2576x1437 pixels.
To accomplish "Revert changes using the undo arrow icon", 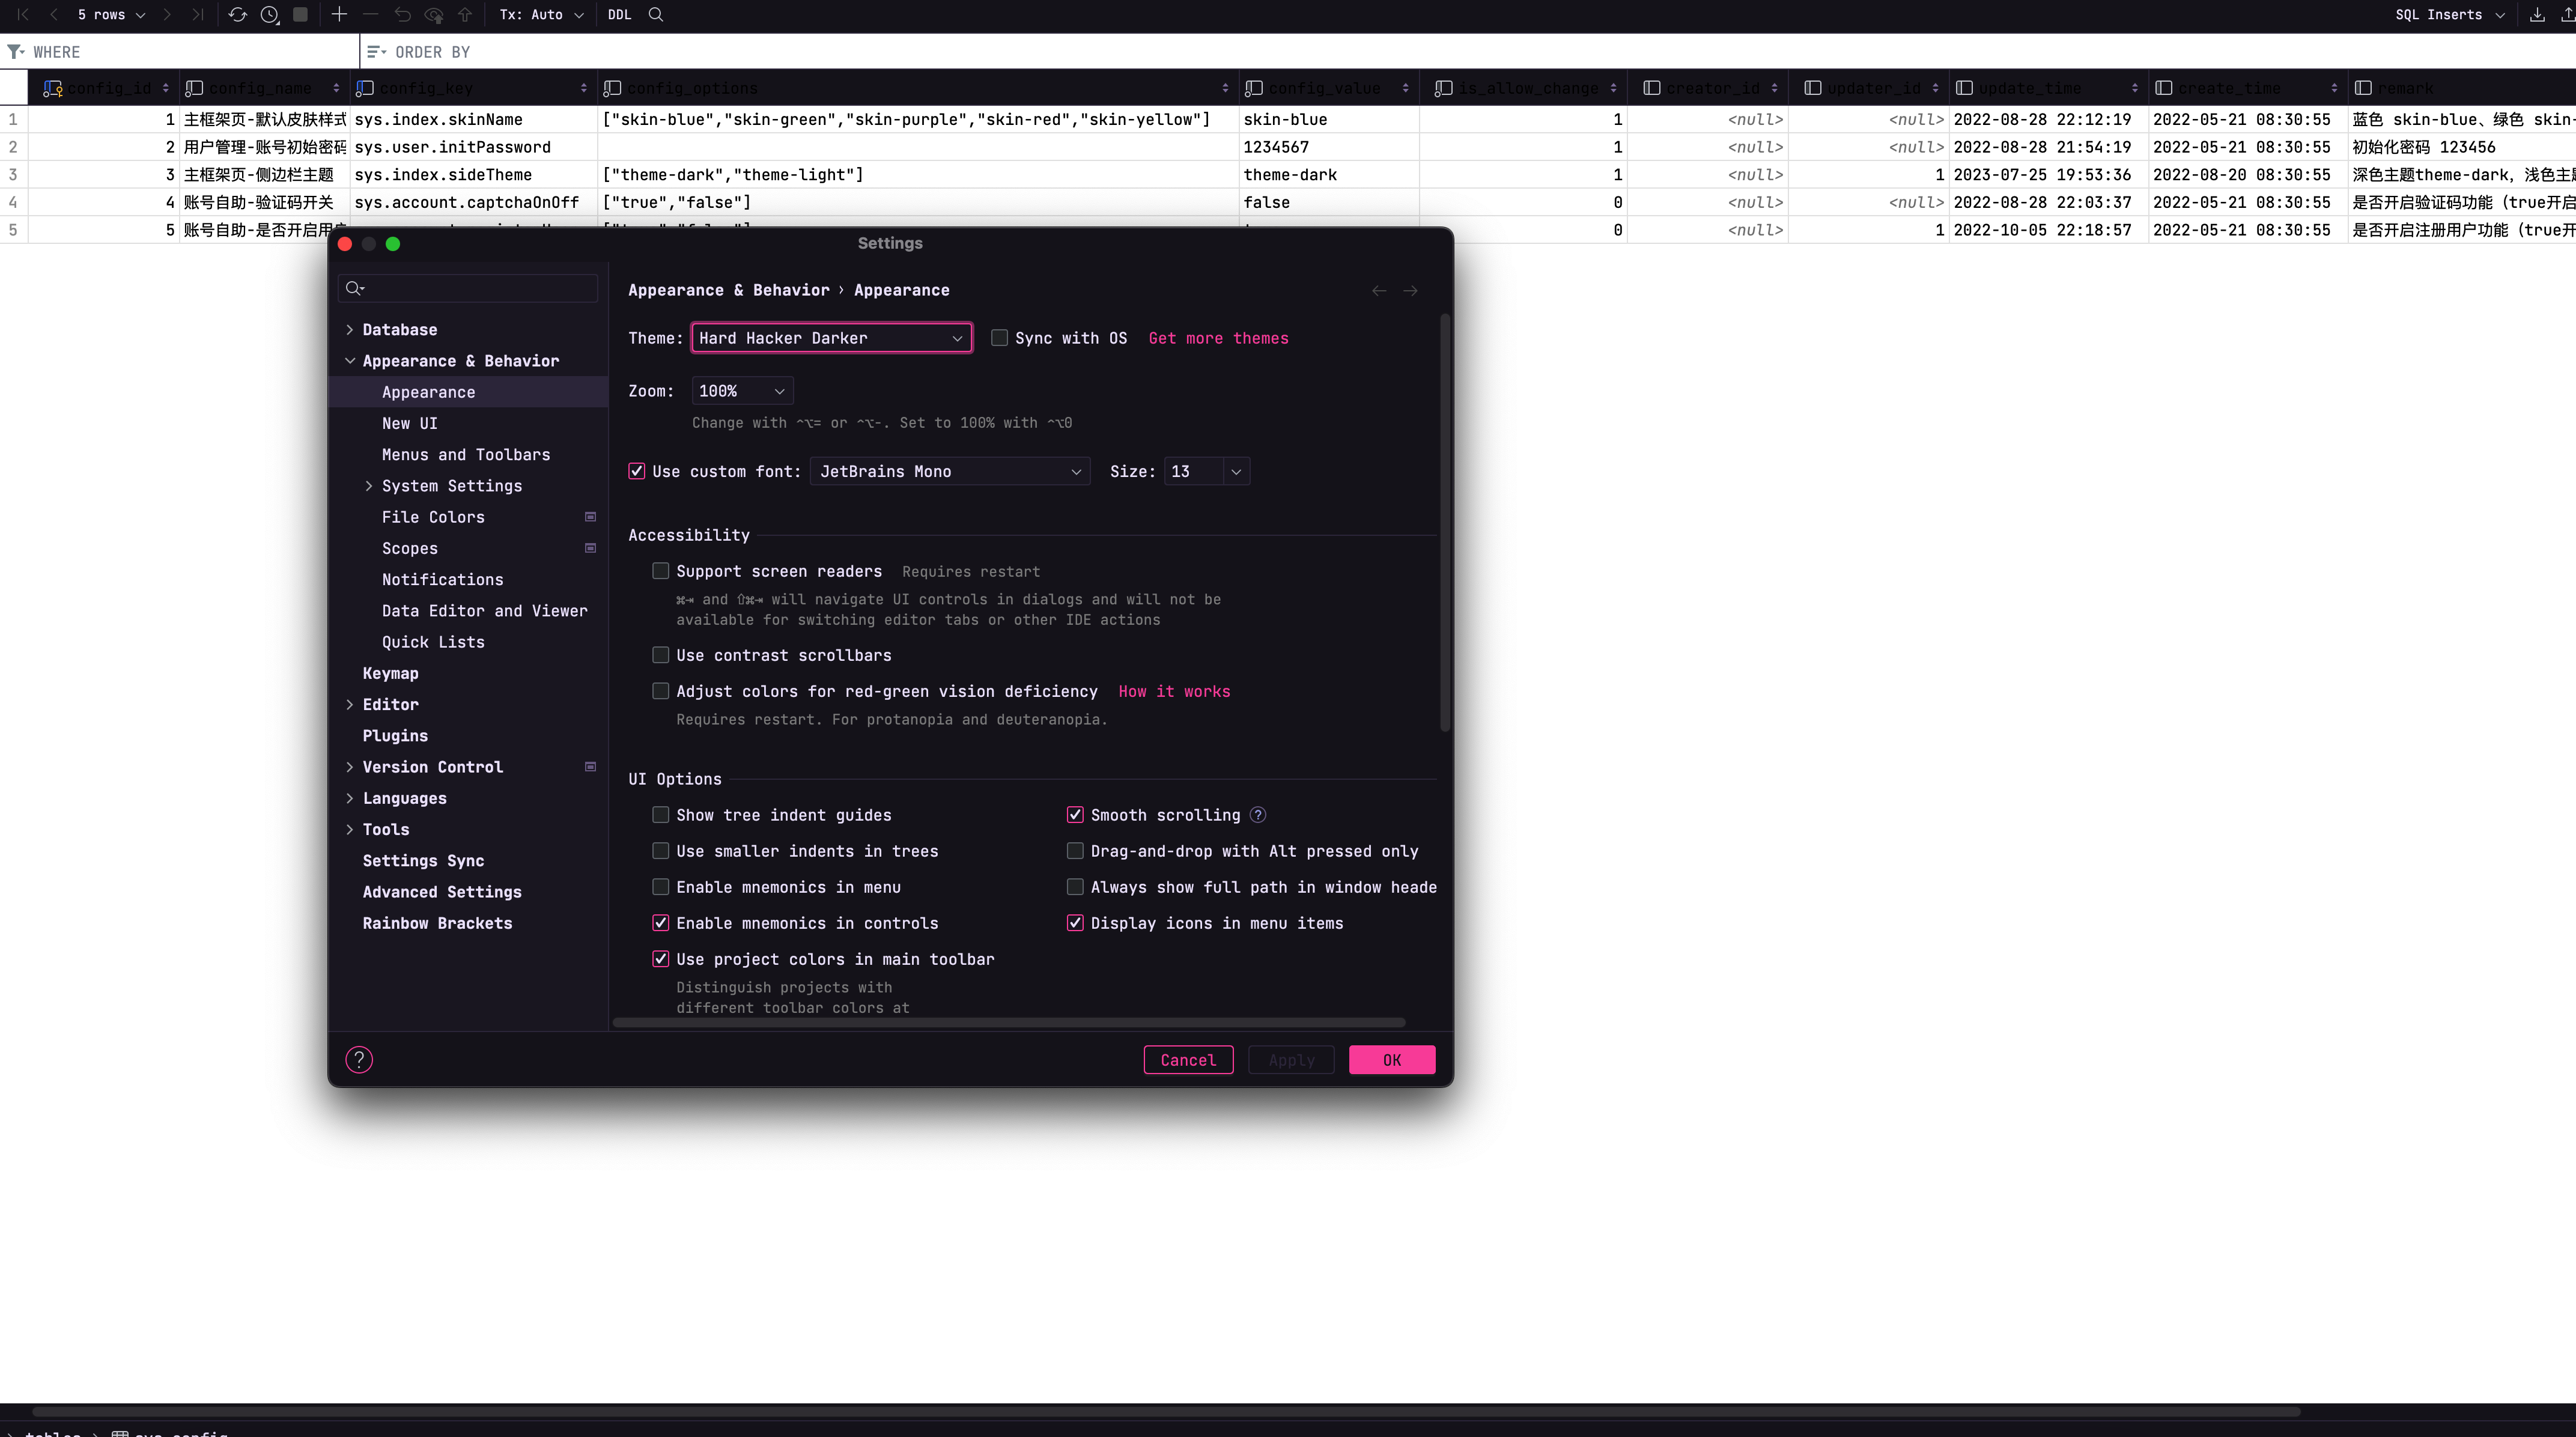I will coord(402,15).
